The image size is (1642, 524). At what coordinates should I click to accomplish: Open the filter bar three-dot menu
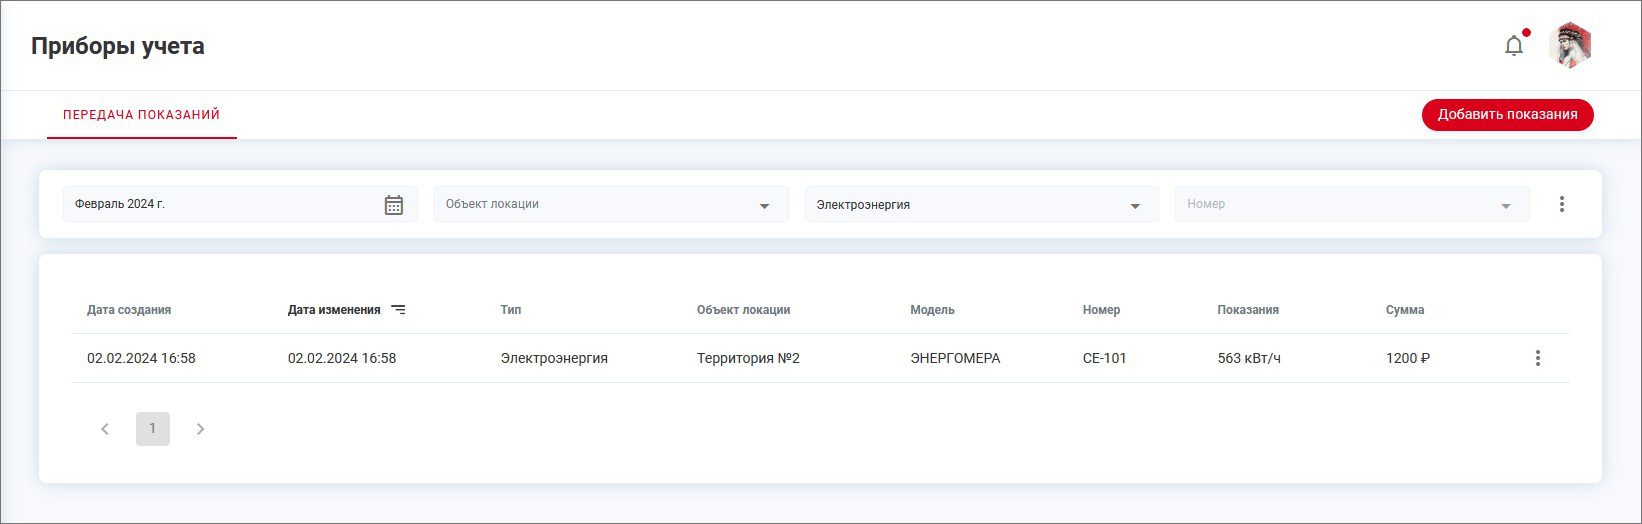(1561, 204)
